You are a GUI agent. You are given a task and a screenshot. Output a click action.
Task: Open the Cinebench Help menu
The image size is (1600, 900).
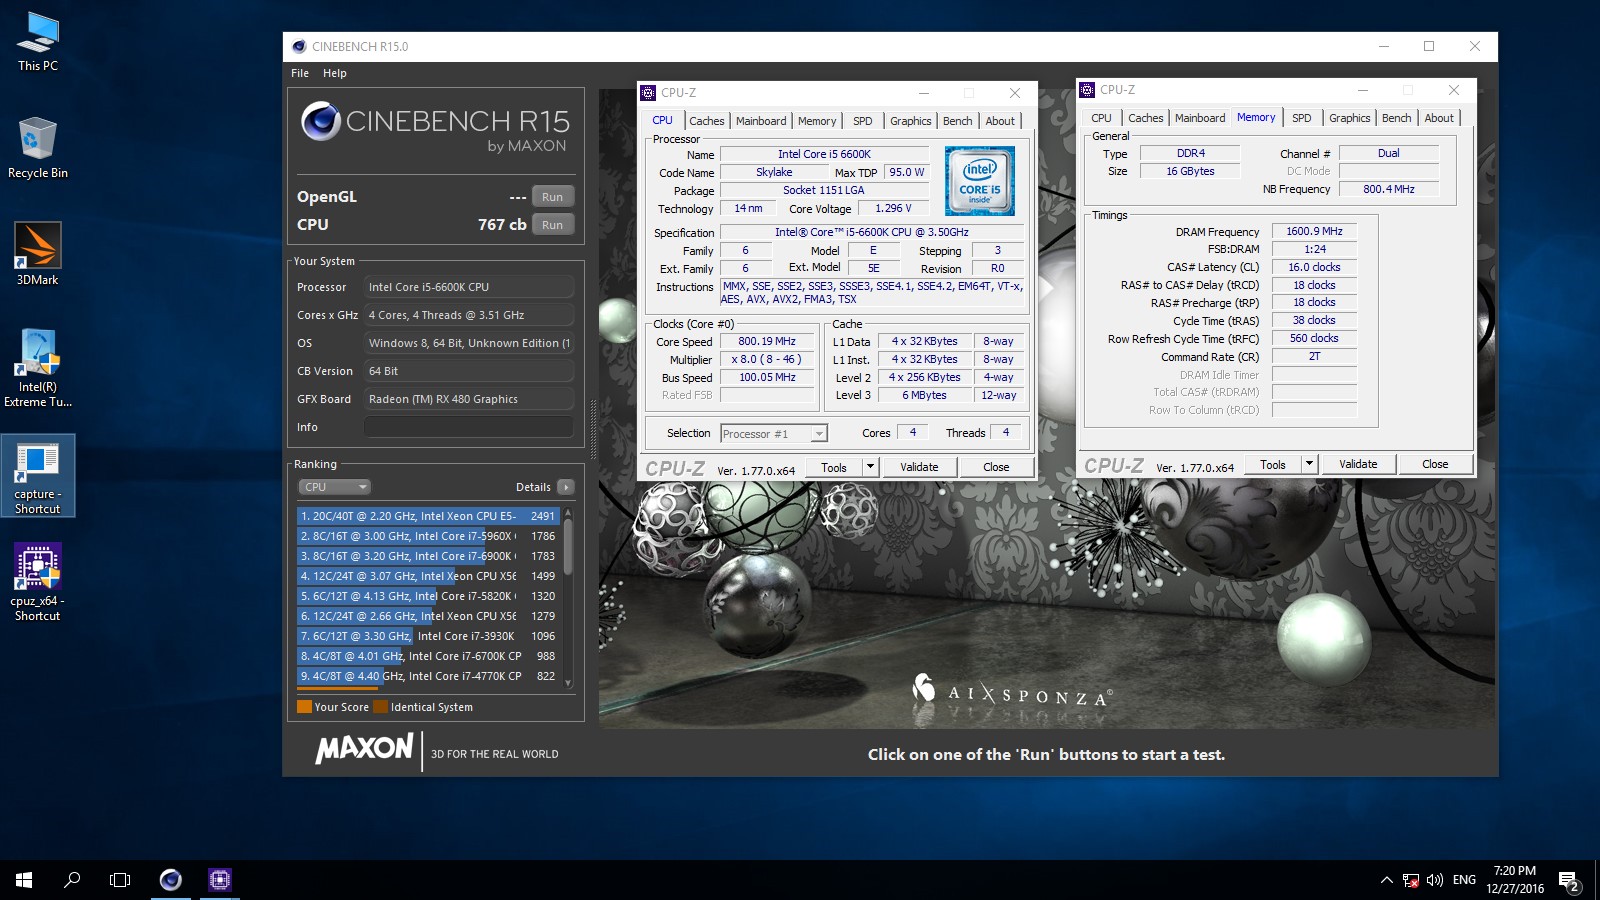click(x=335, y=73)
